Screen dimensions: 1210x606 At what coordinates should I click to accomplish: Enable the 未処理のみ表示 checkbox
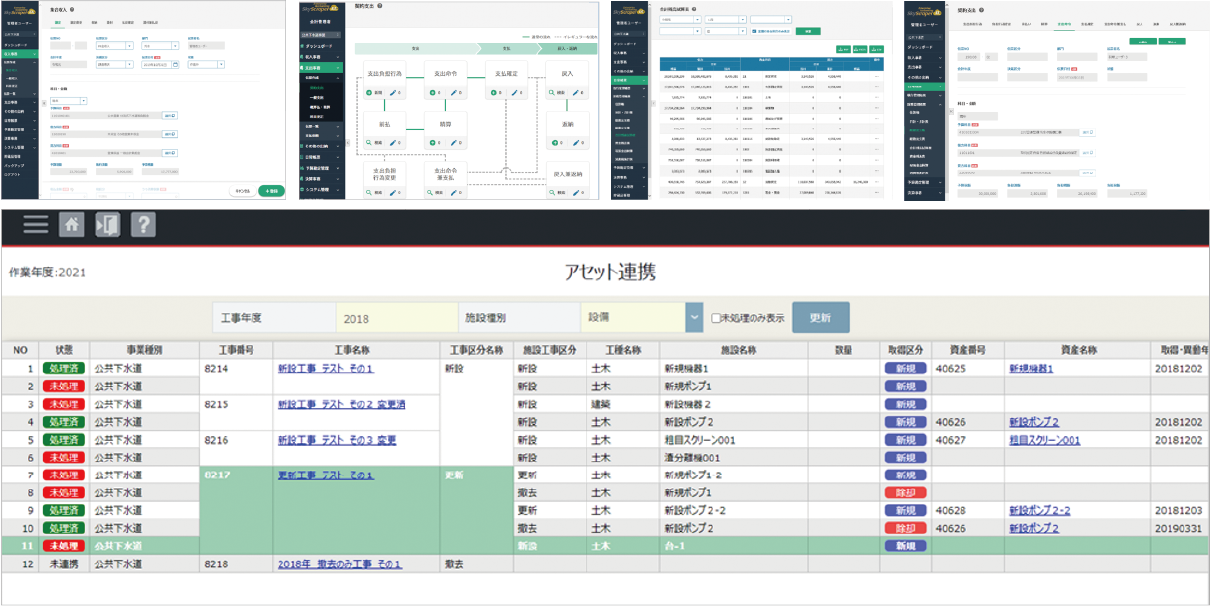pos(716,318)
